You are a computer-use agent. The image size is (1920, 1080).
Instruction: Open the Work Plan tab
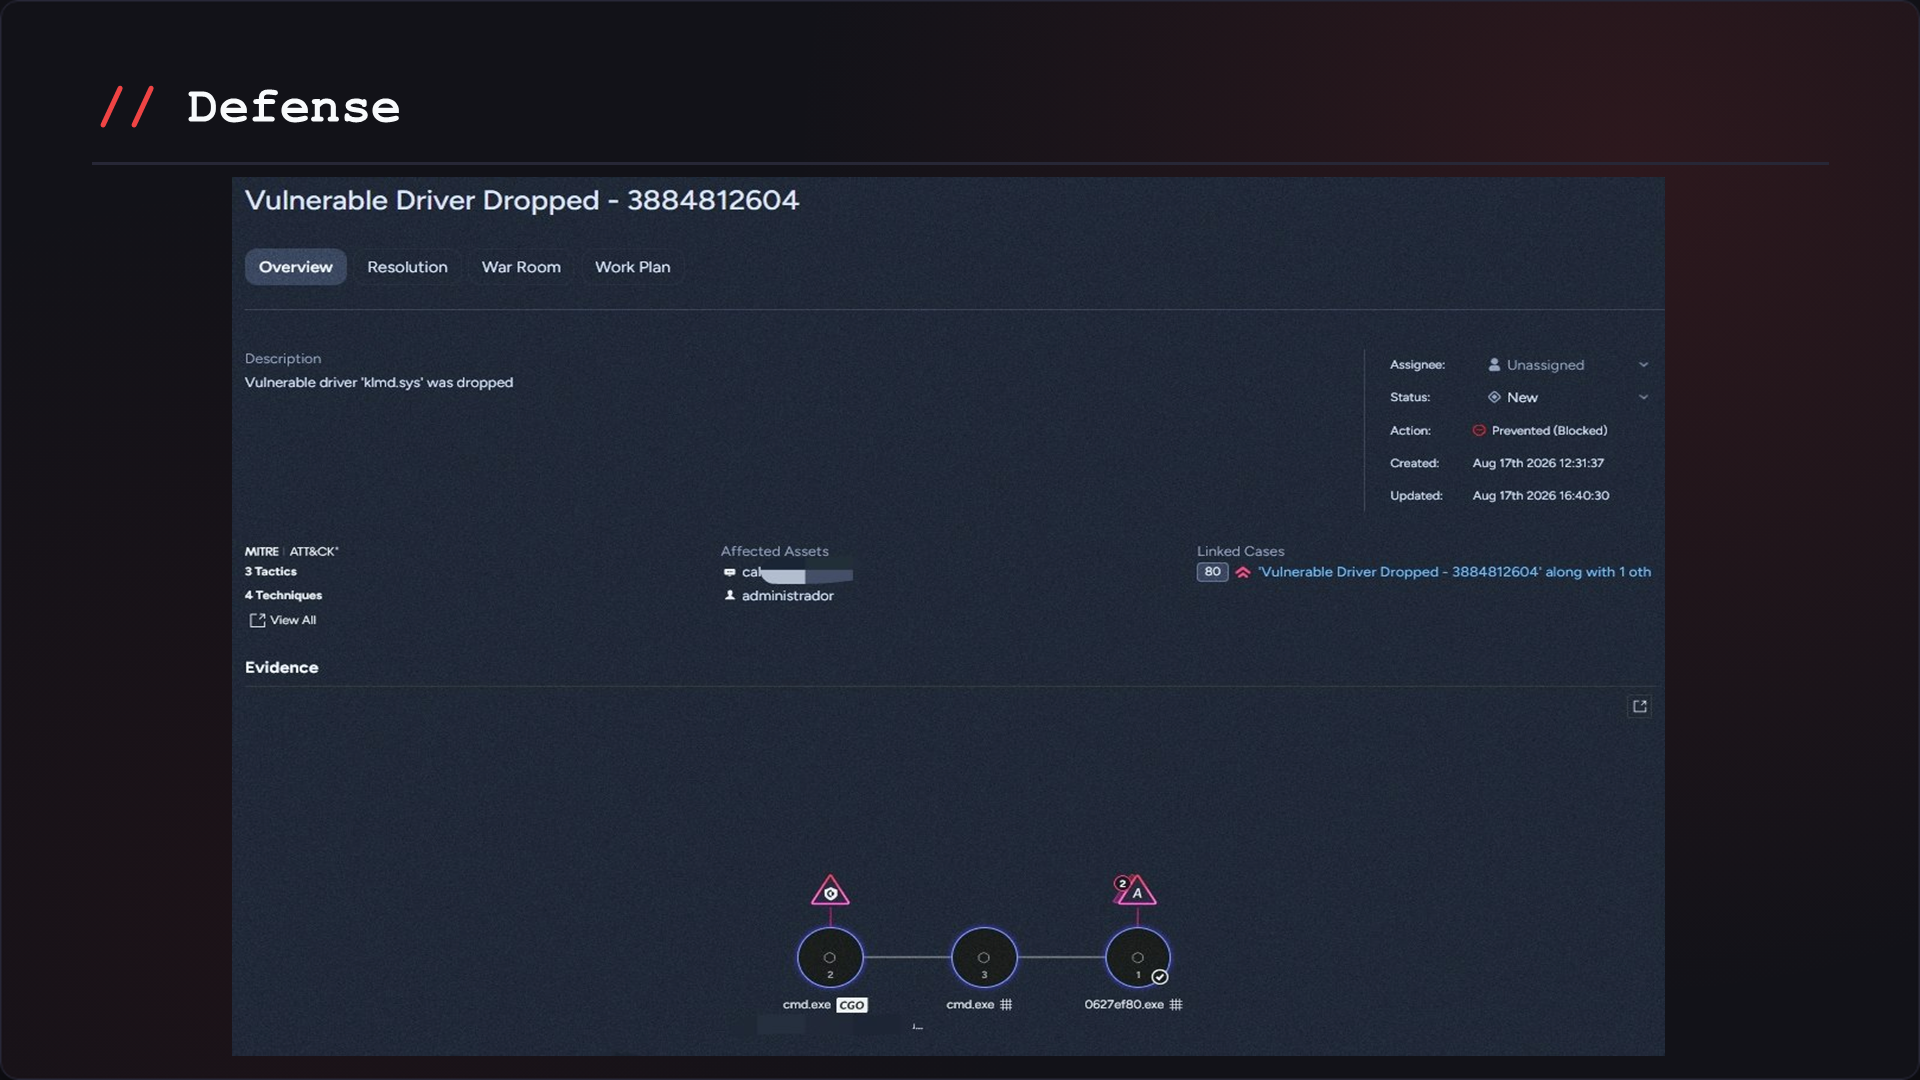632,267
